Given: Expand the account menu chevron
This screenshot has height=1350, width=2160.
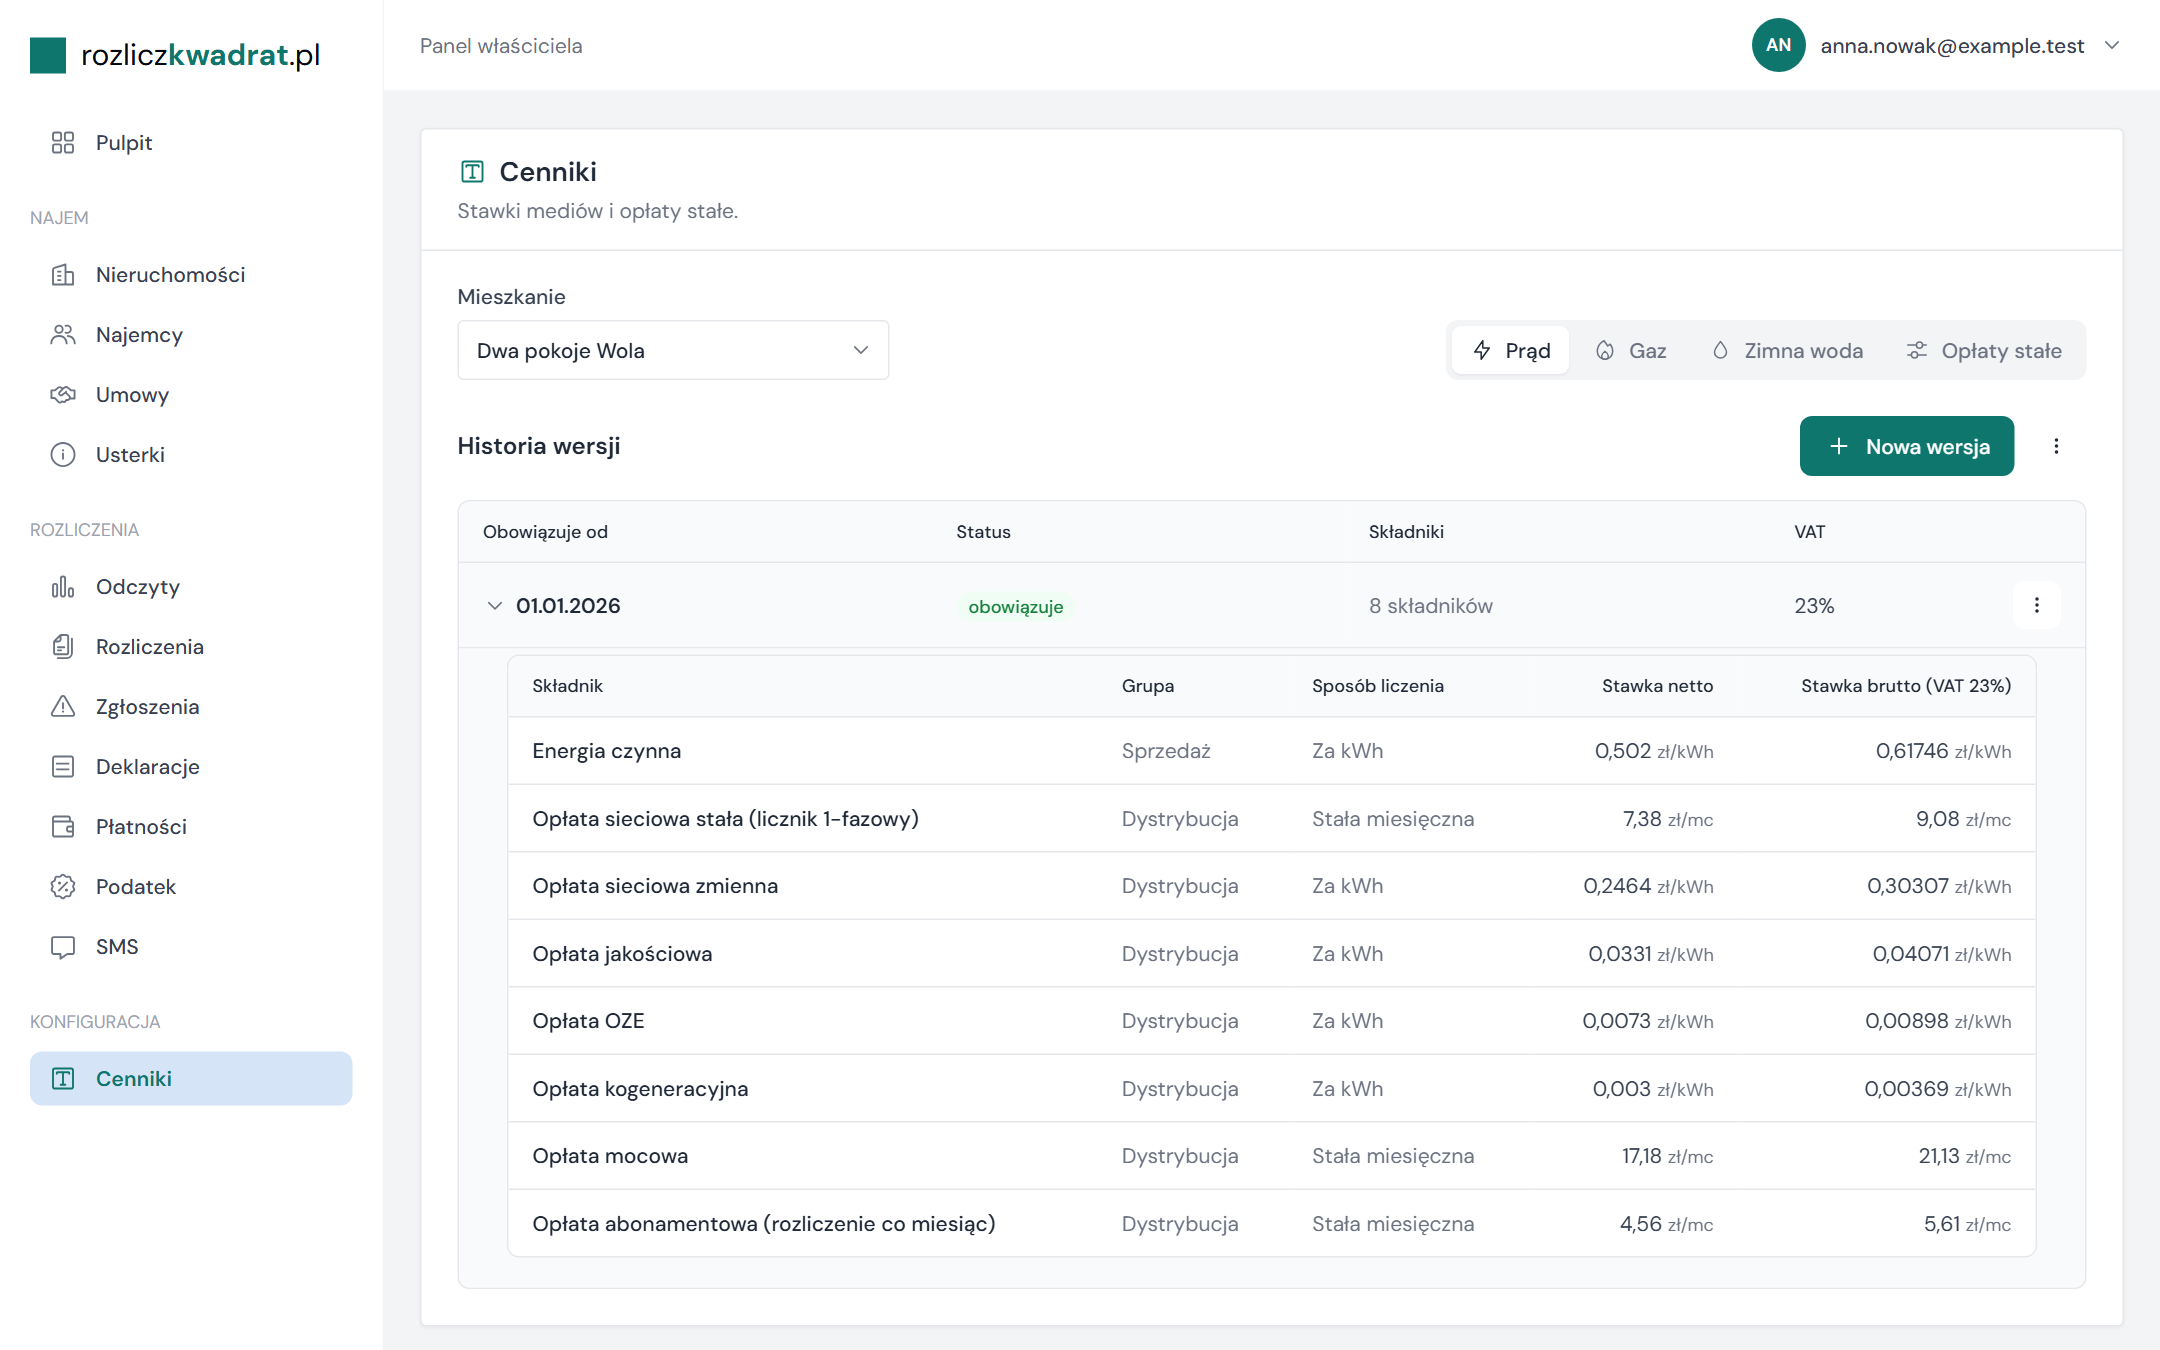Looking at the screenshot, I should [x=2112, y=45].
